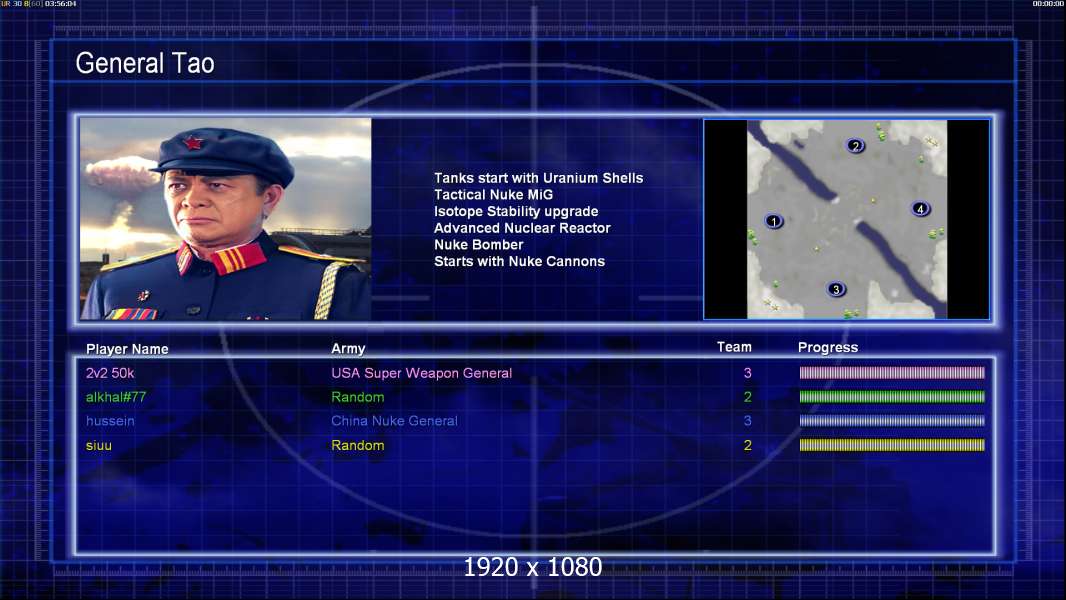
Task: Click 'Starts with Nuke Cannons' text
Action: (519, 261)
